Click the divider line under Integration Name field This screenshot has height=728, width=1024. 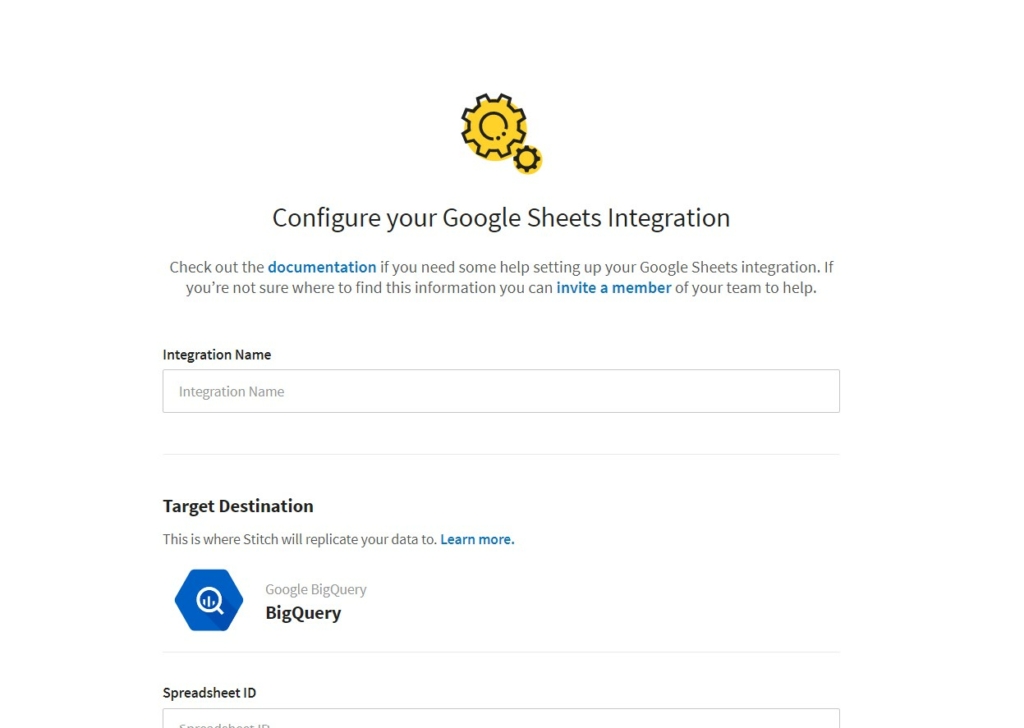click(501, 454)
